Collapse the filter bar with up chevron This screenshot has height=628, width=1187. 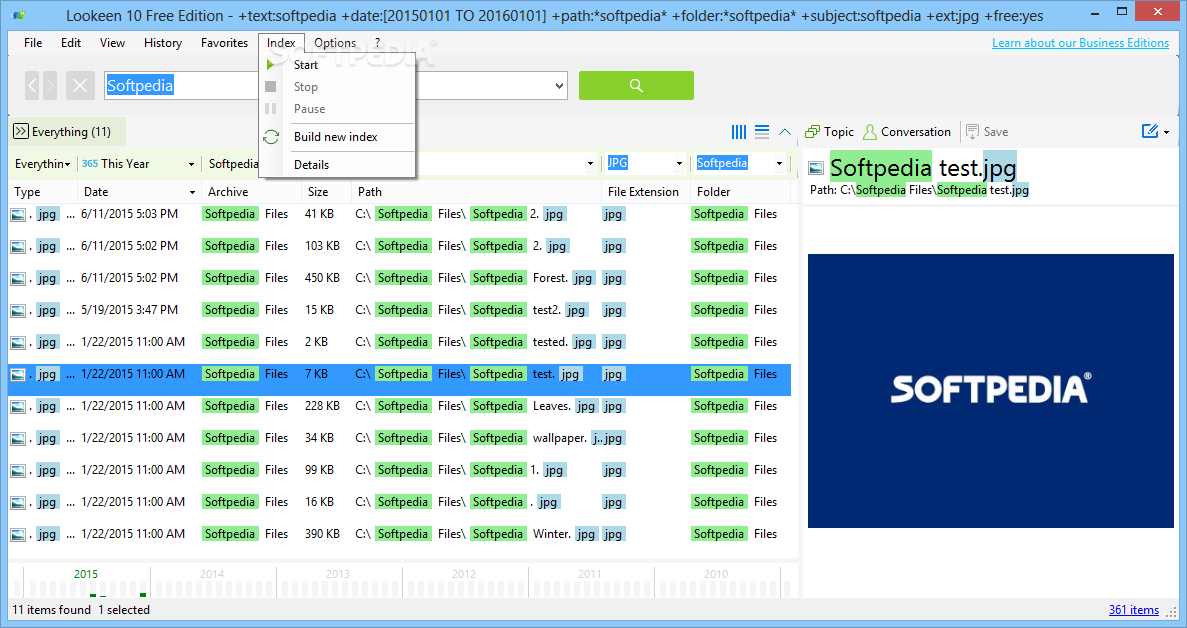coord(785,132)
